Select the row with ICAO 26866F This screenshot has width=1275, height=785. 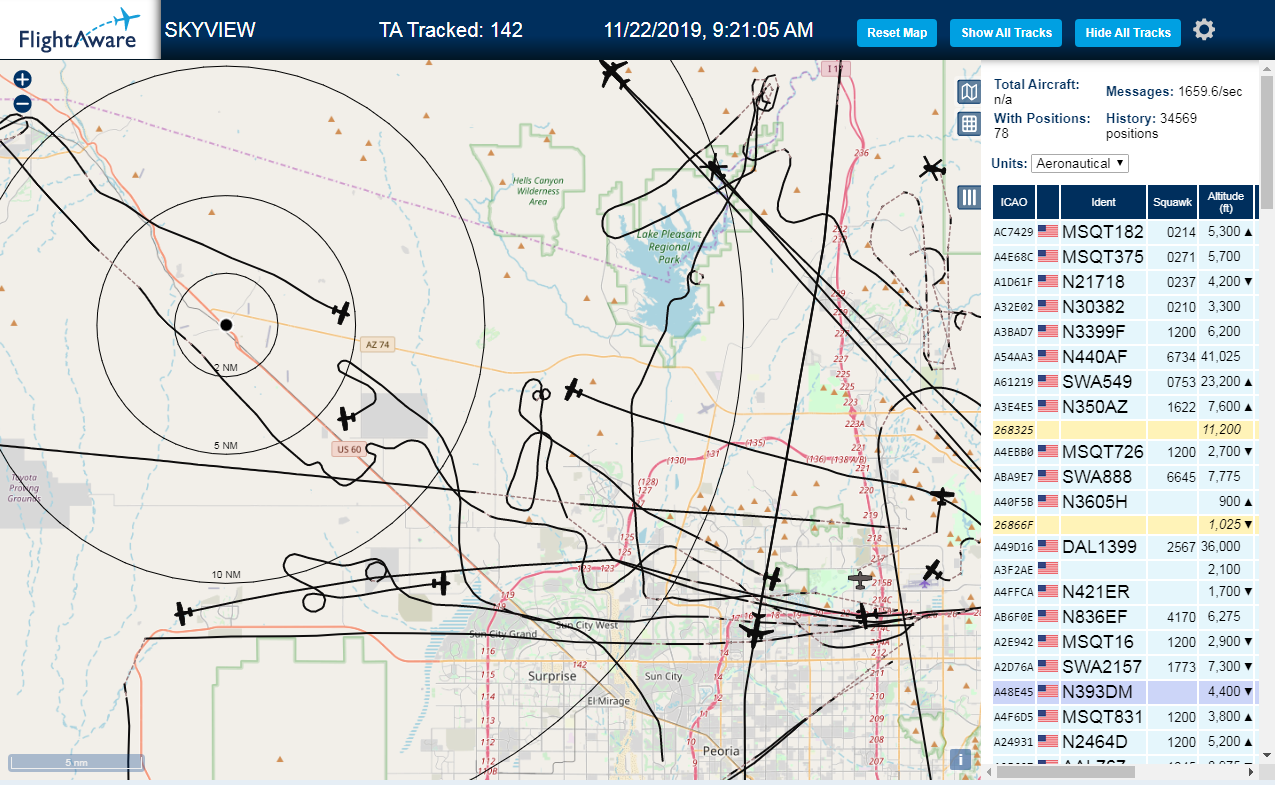tap(1125, 524)
